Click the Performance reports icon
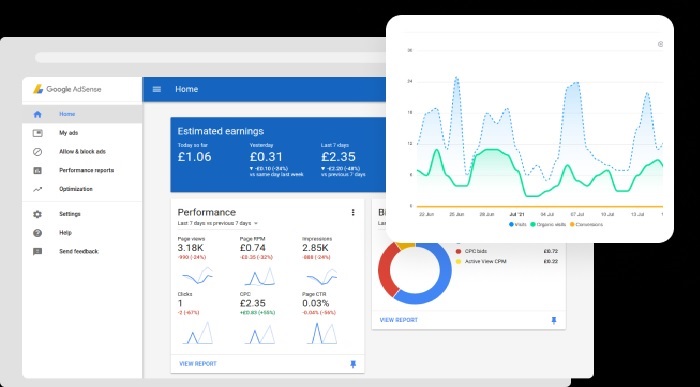 (x=38, y=171)
